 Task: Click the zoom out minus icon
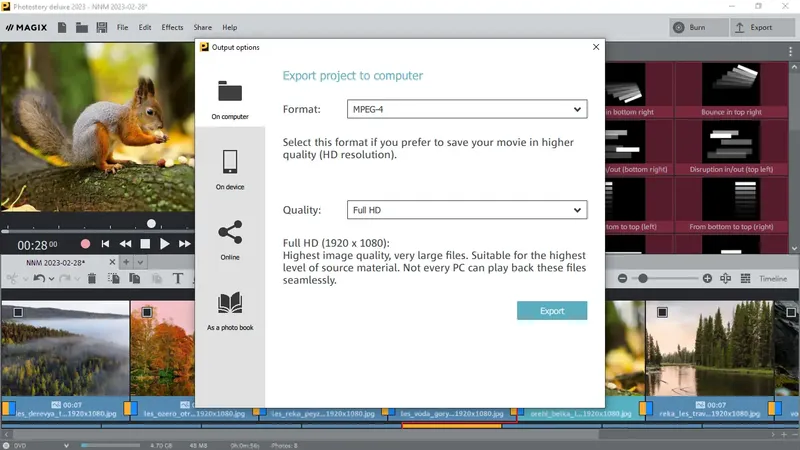(x=622, y=278)
